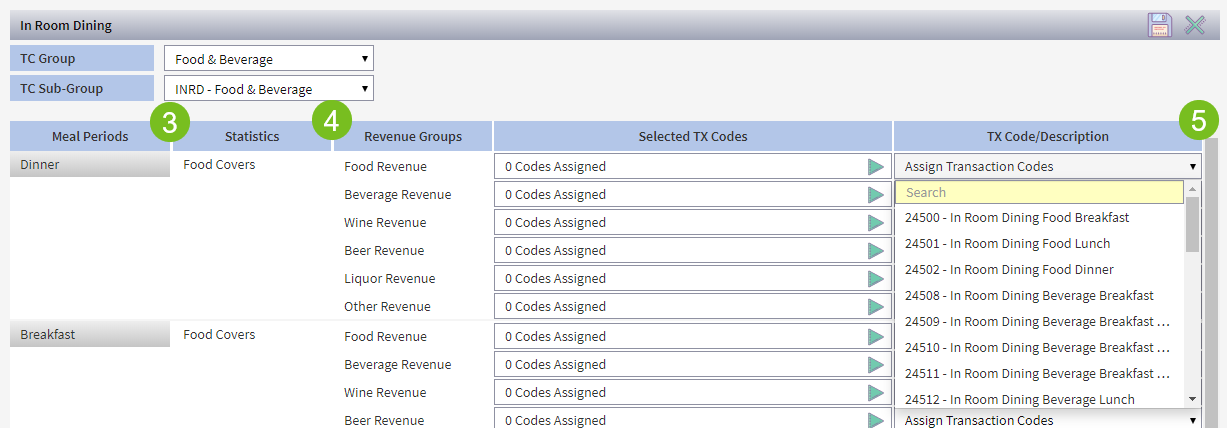
Task: Expand the TC Sub-Group dropdown
Action: click(268, 89)
